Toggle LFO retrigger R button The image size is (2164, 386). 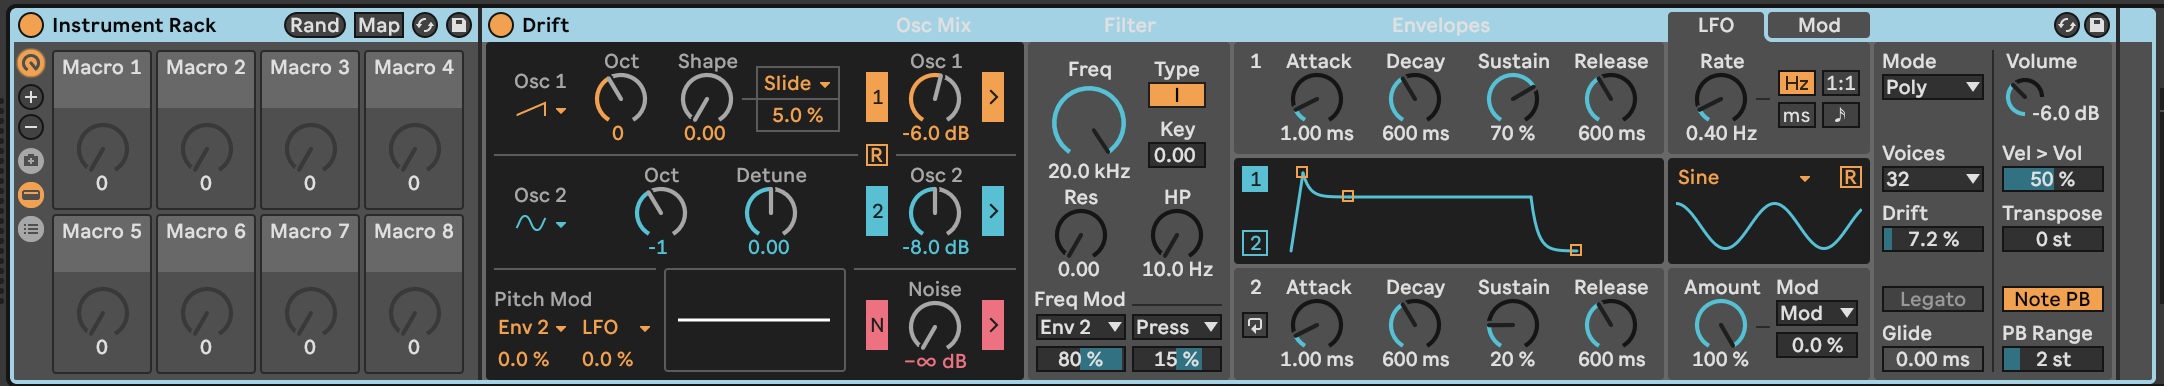tap(1851, 177)
